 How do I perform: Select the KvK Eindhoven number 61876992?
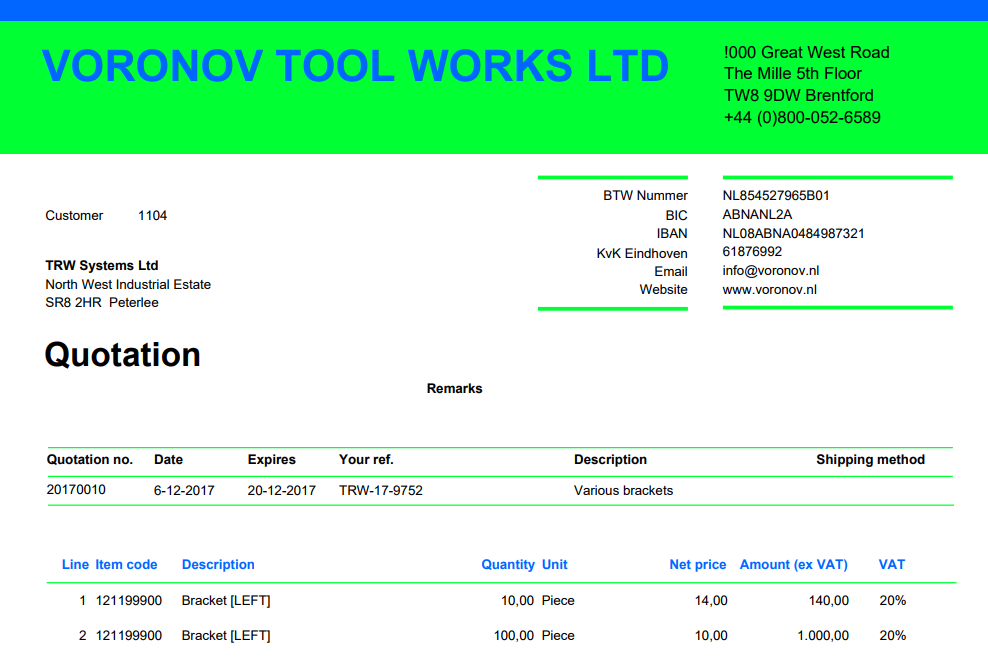752,252
